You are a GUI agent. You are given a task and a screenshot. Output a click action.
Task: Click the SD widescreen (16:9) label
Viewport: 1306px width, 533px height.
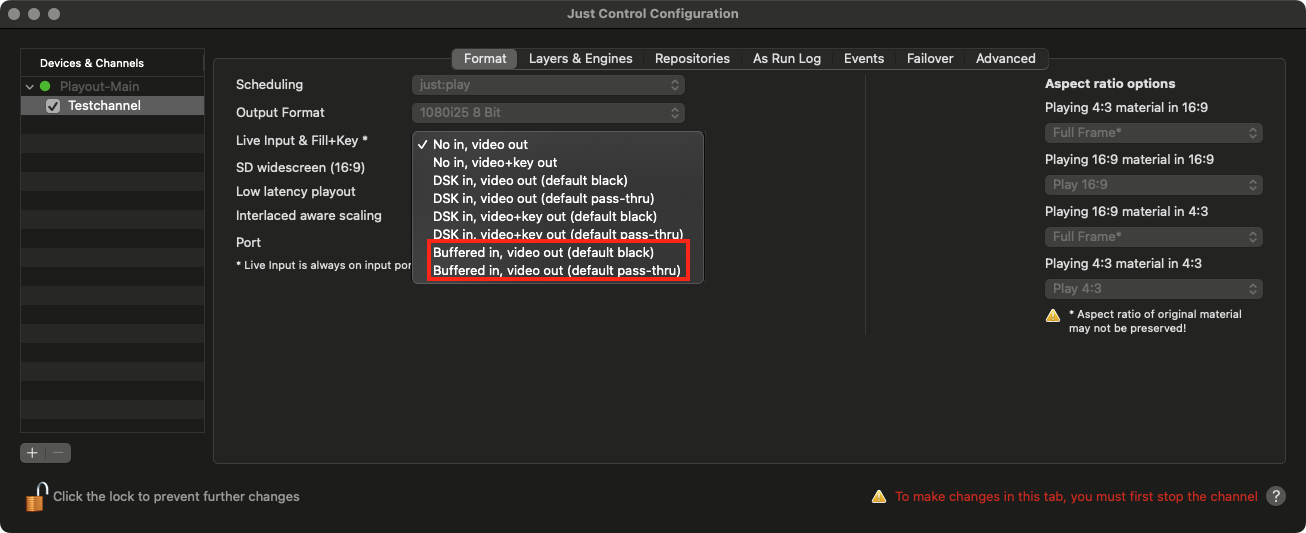click(300, 167)
